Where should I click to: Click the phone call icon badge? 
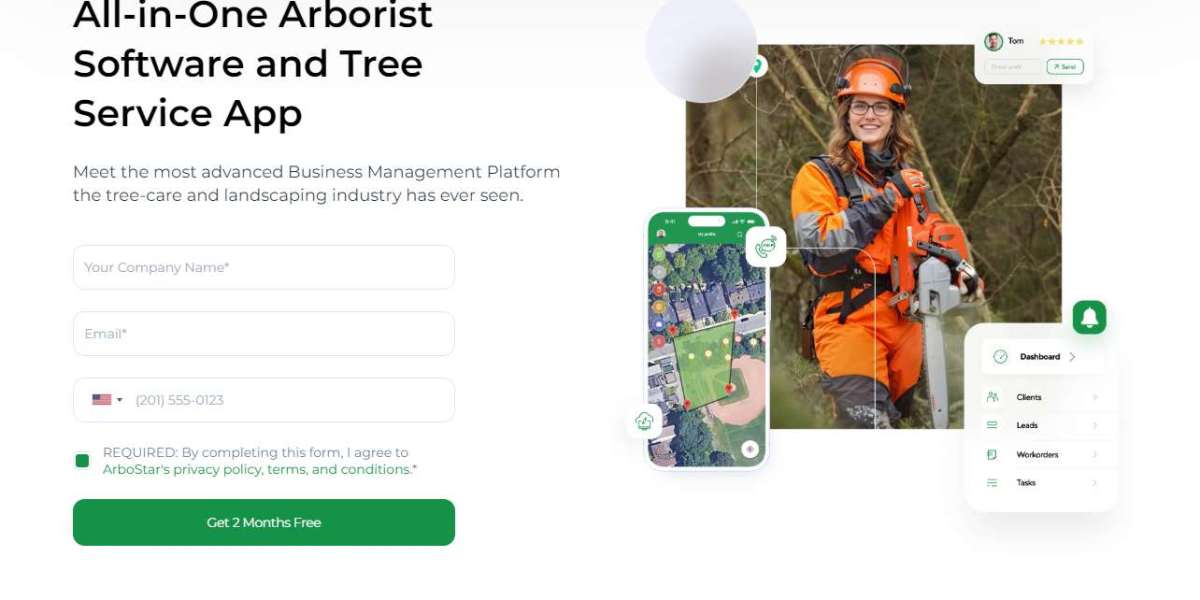[766, 246]
